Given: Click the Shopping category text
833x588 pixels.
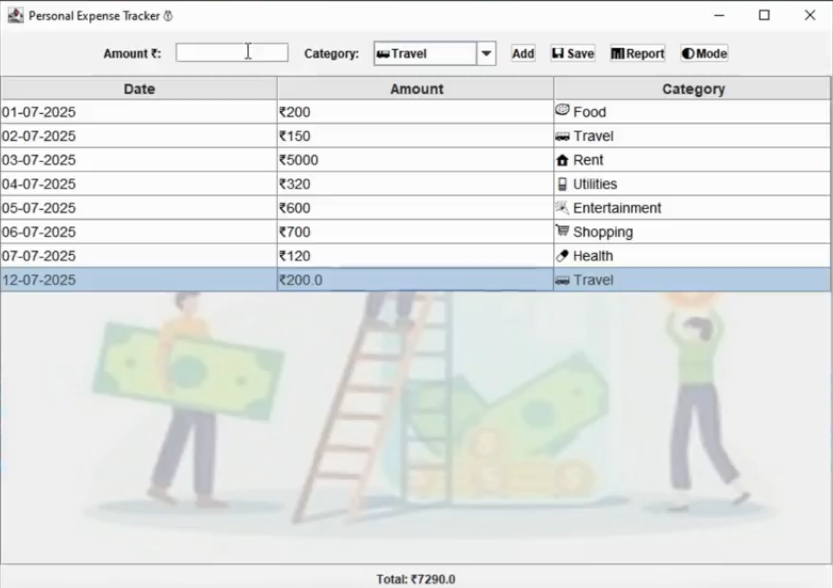Looking at the screenshot, I should pos(603,232).
